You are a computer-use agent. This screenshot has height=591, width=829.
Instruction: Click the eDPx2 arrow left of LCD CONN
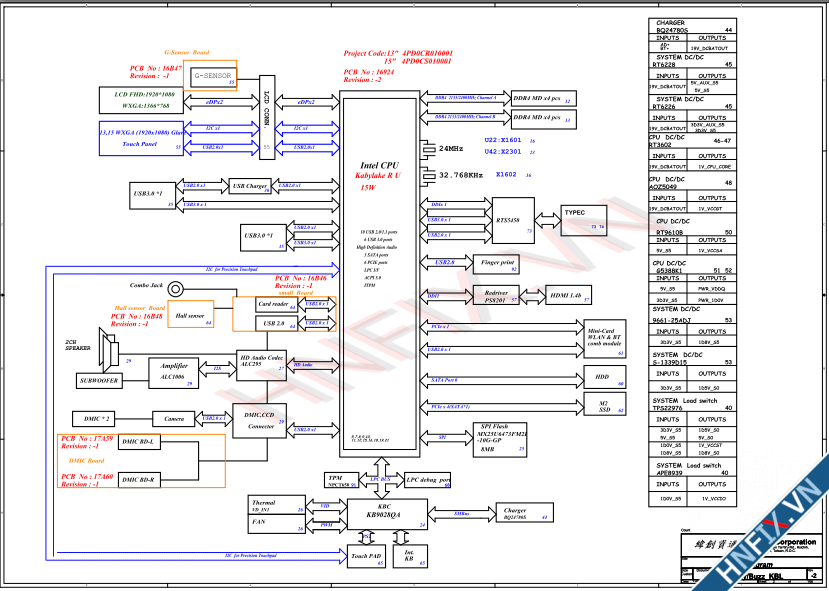[x=215, y=101]
